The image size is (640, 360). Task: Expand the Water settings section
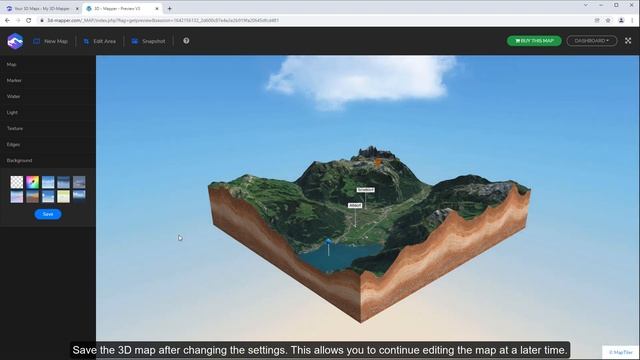coord(48,96)
